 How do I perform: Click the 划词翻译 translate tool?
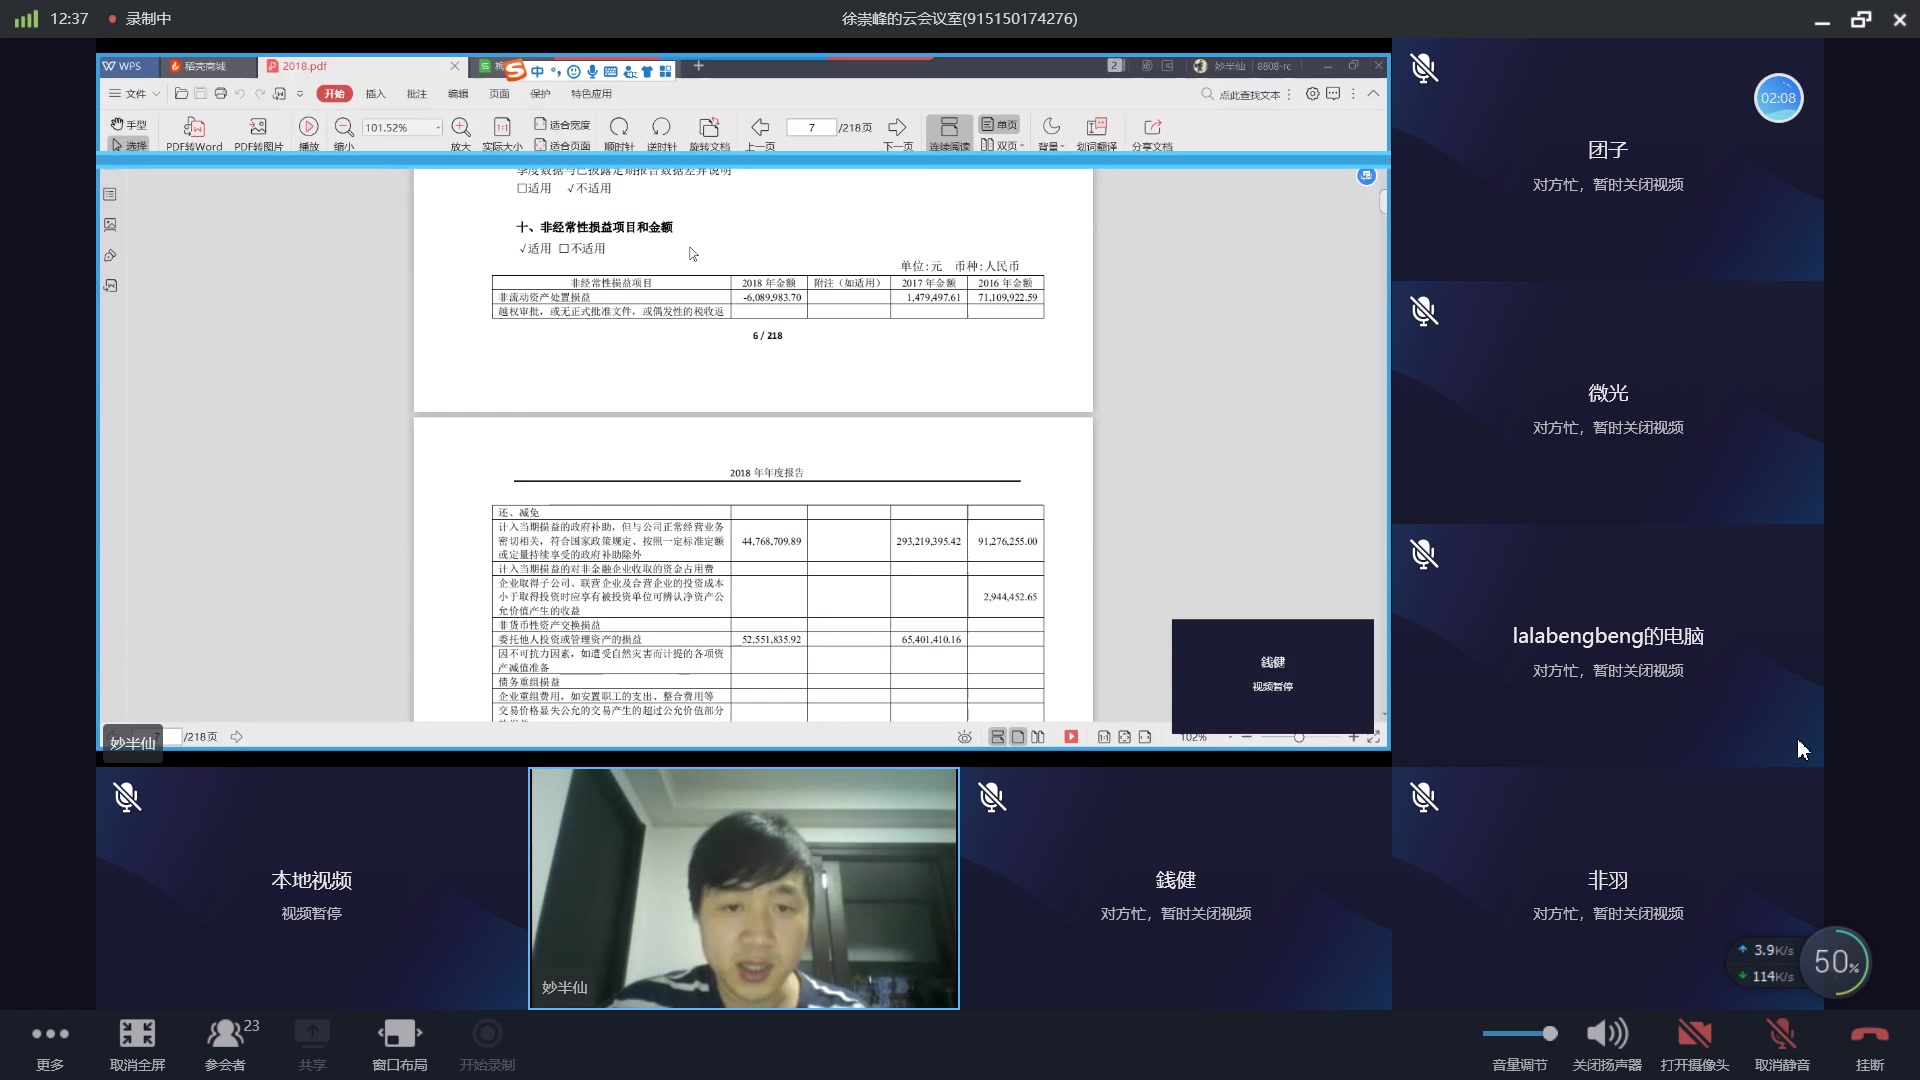click(1096, 134)
